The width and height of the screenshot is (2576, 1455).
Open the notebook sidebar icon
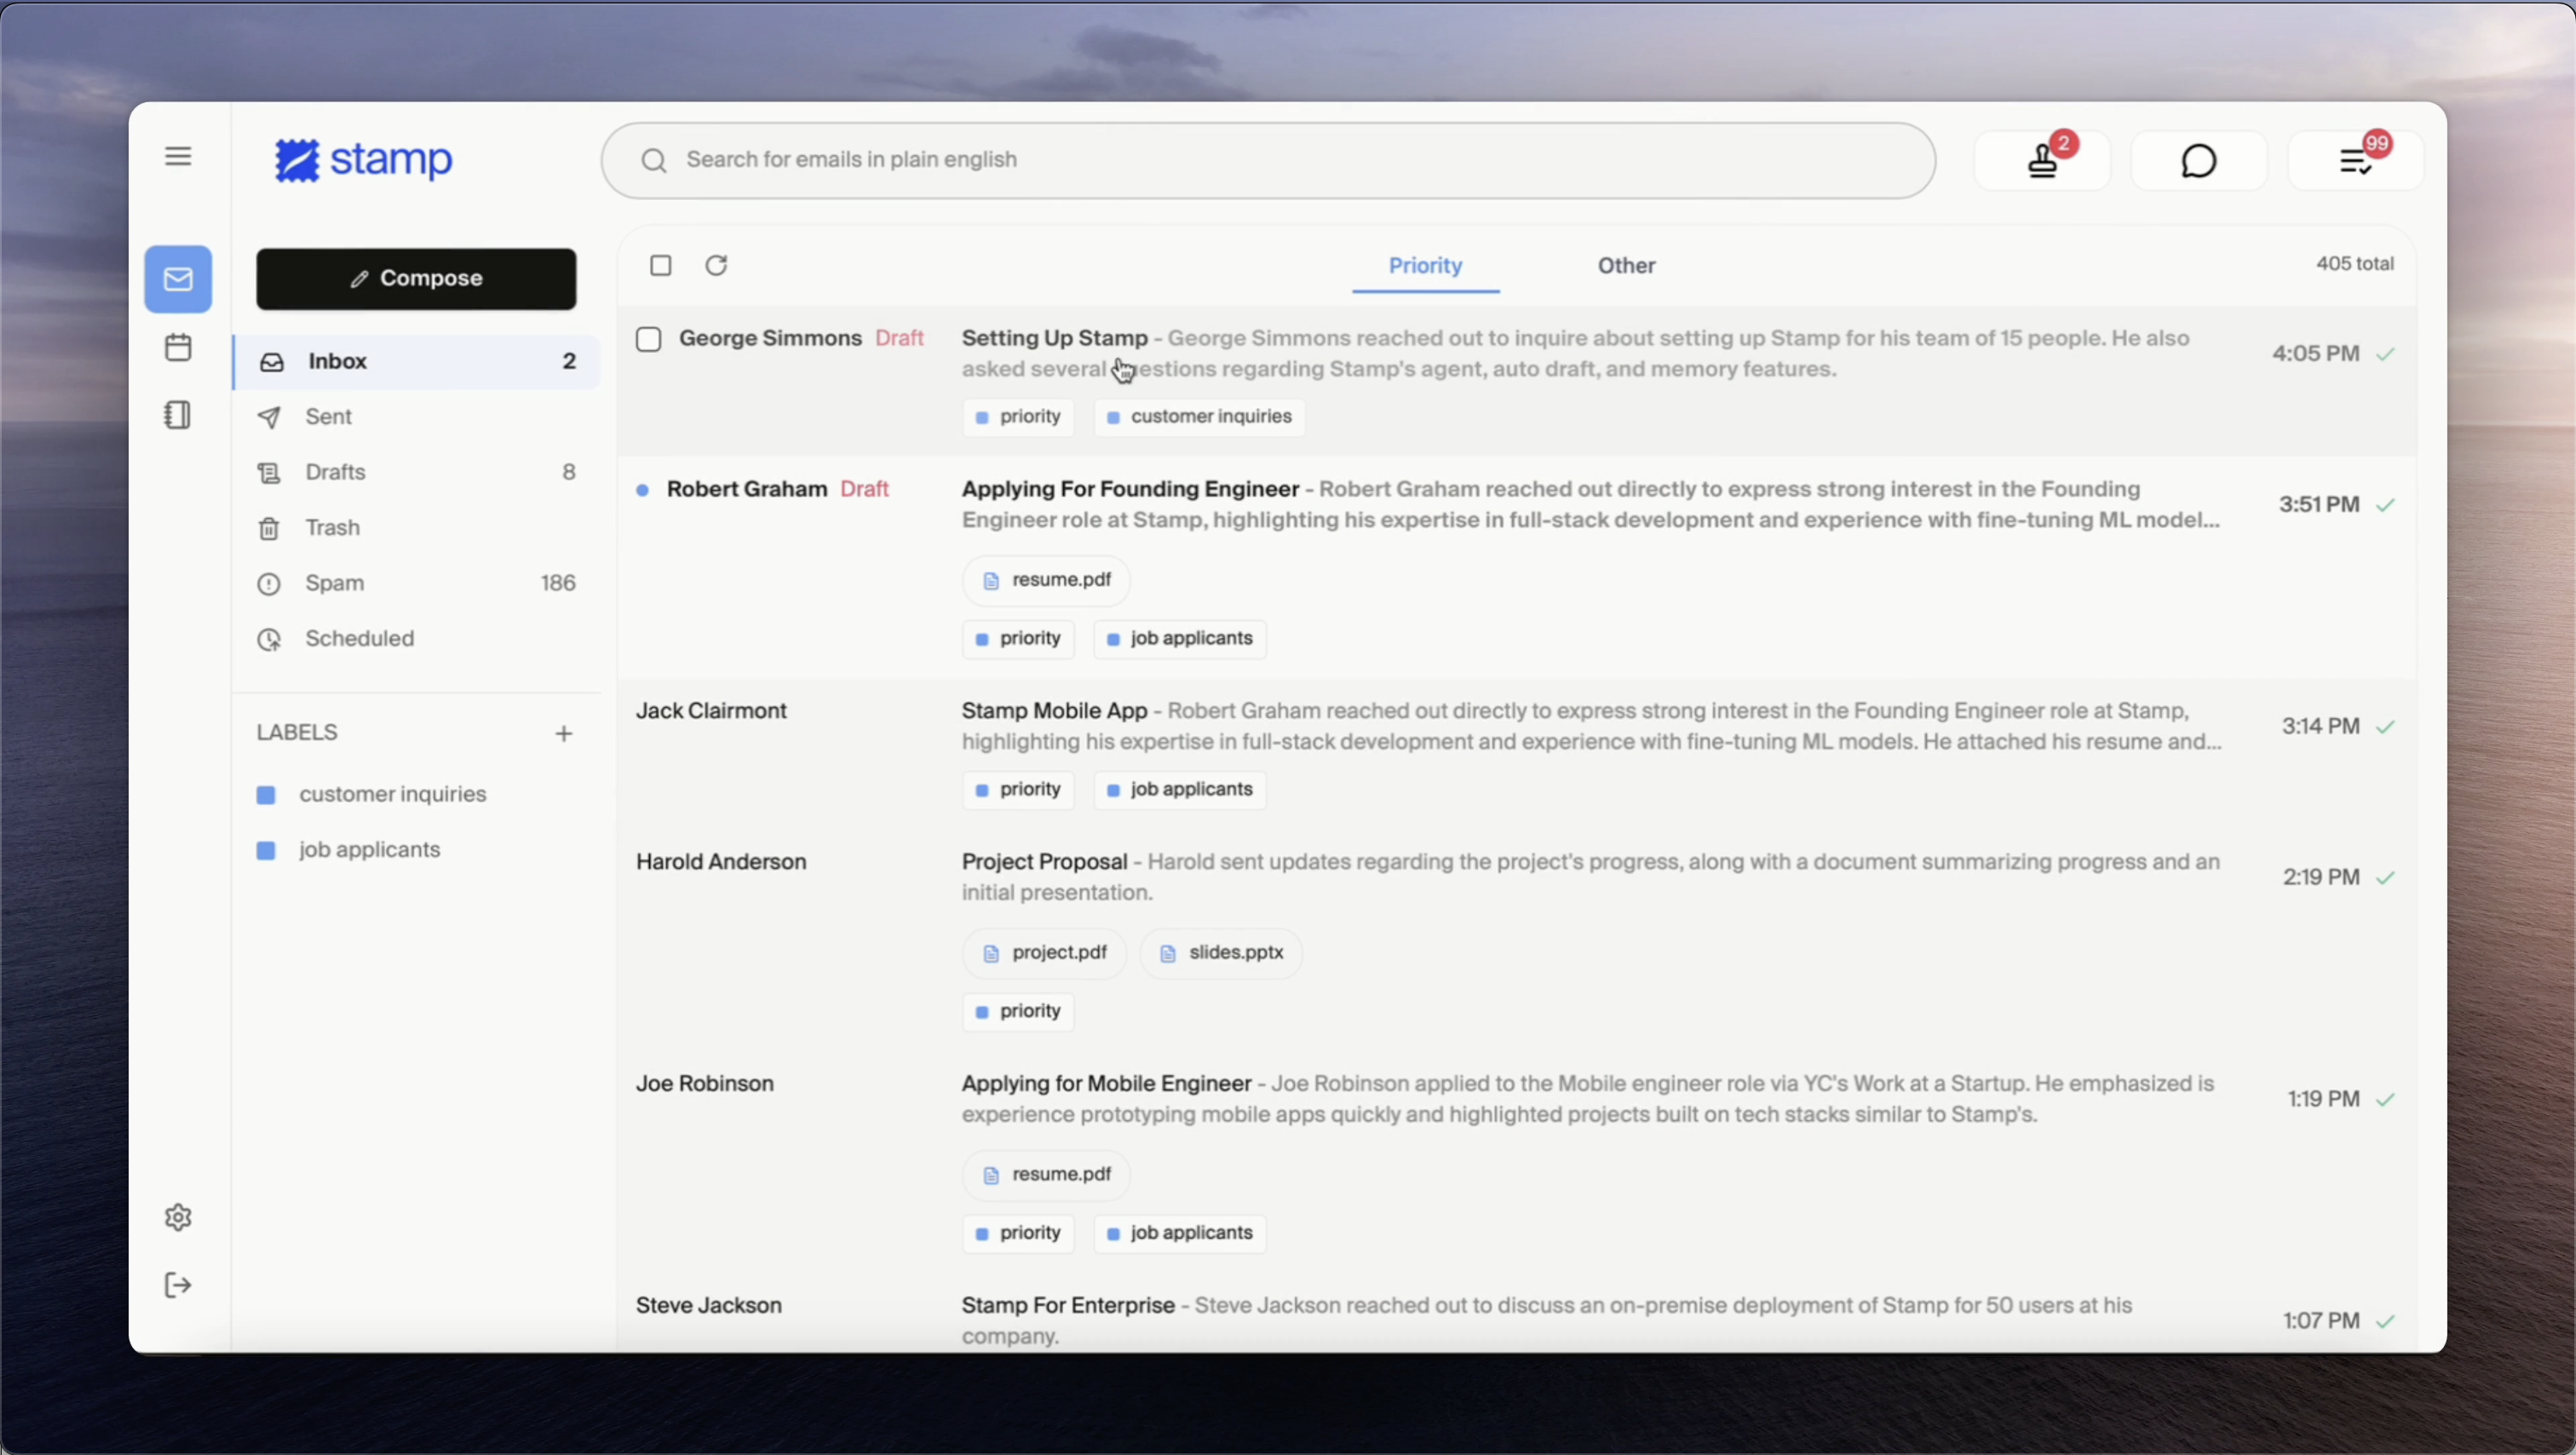[x=178, y=415]
